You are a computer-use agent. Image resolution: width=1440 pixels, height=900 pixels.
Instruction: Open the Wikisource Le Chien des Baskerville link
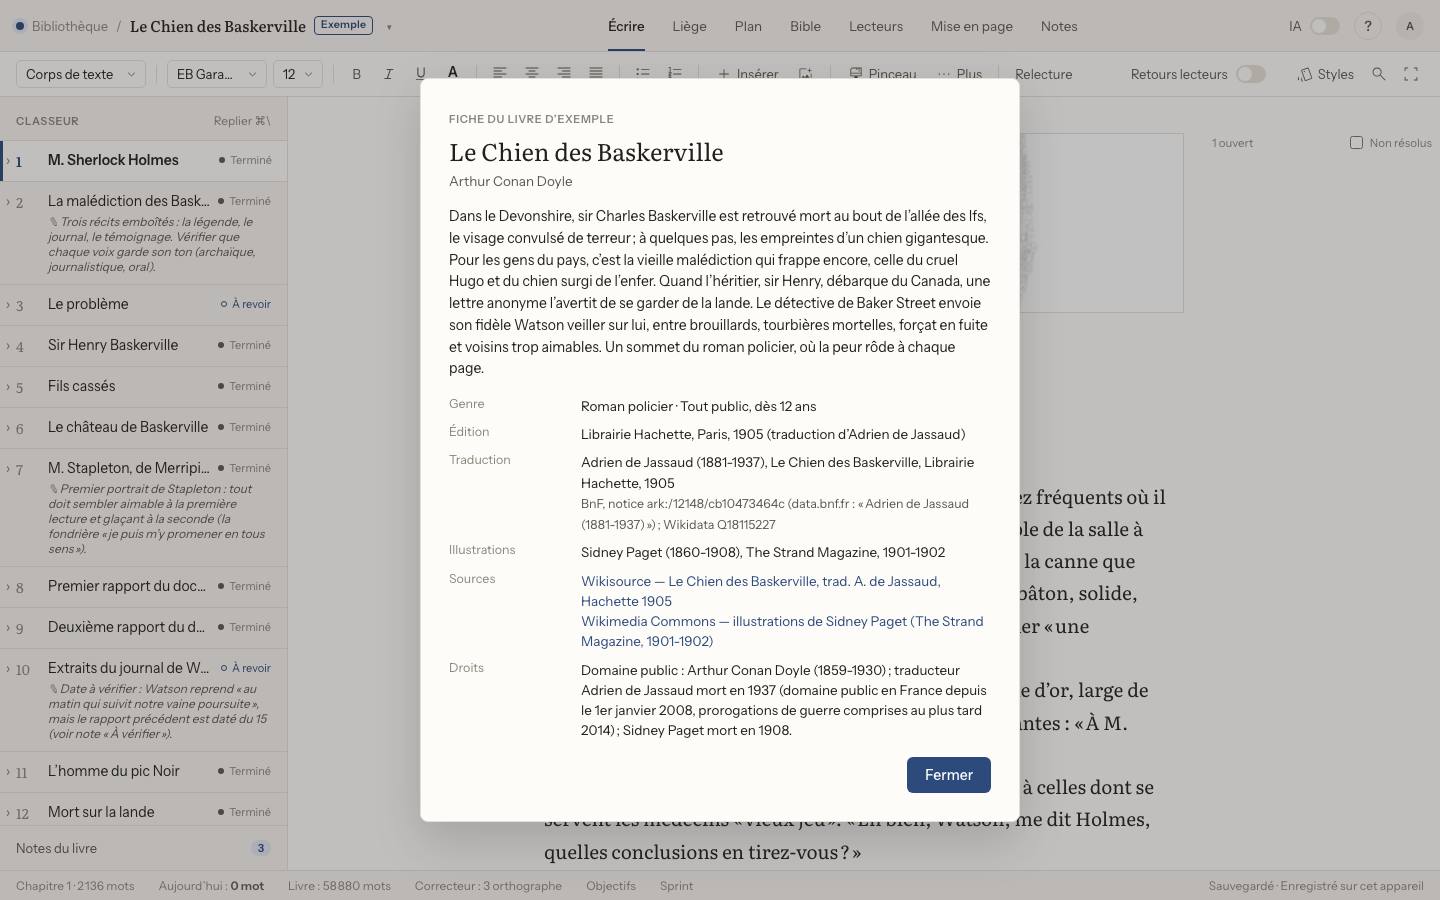(x=761, y=591)
